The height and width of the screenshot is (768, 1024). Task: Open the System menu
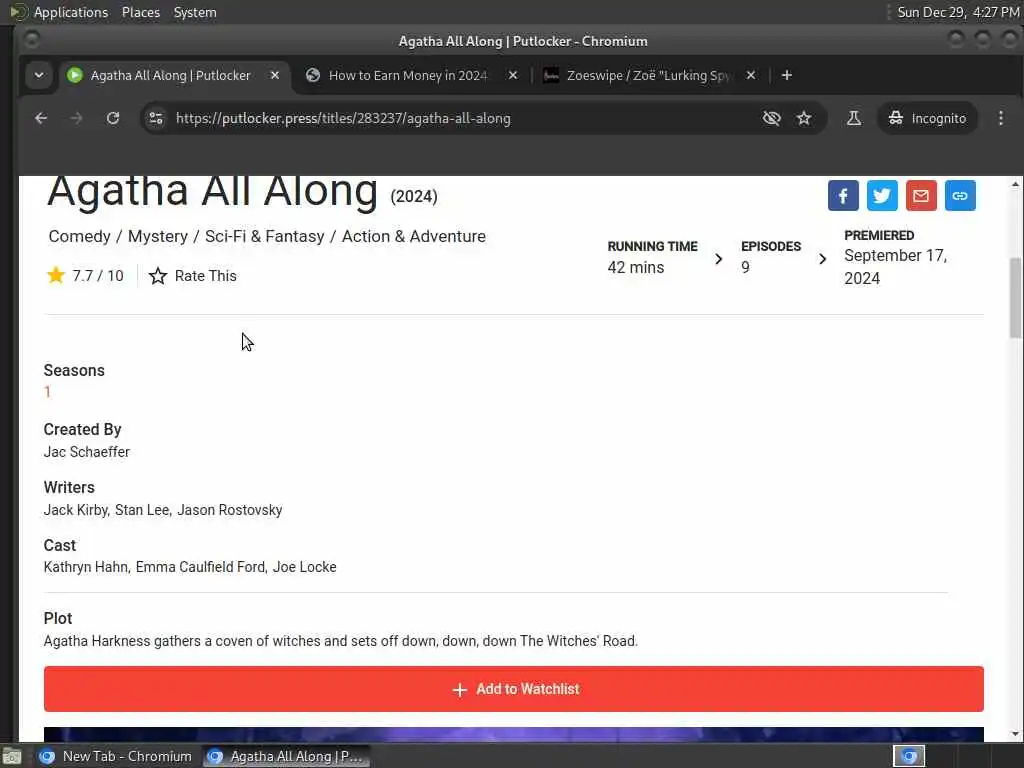(x=195, y=12)
